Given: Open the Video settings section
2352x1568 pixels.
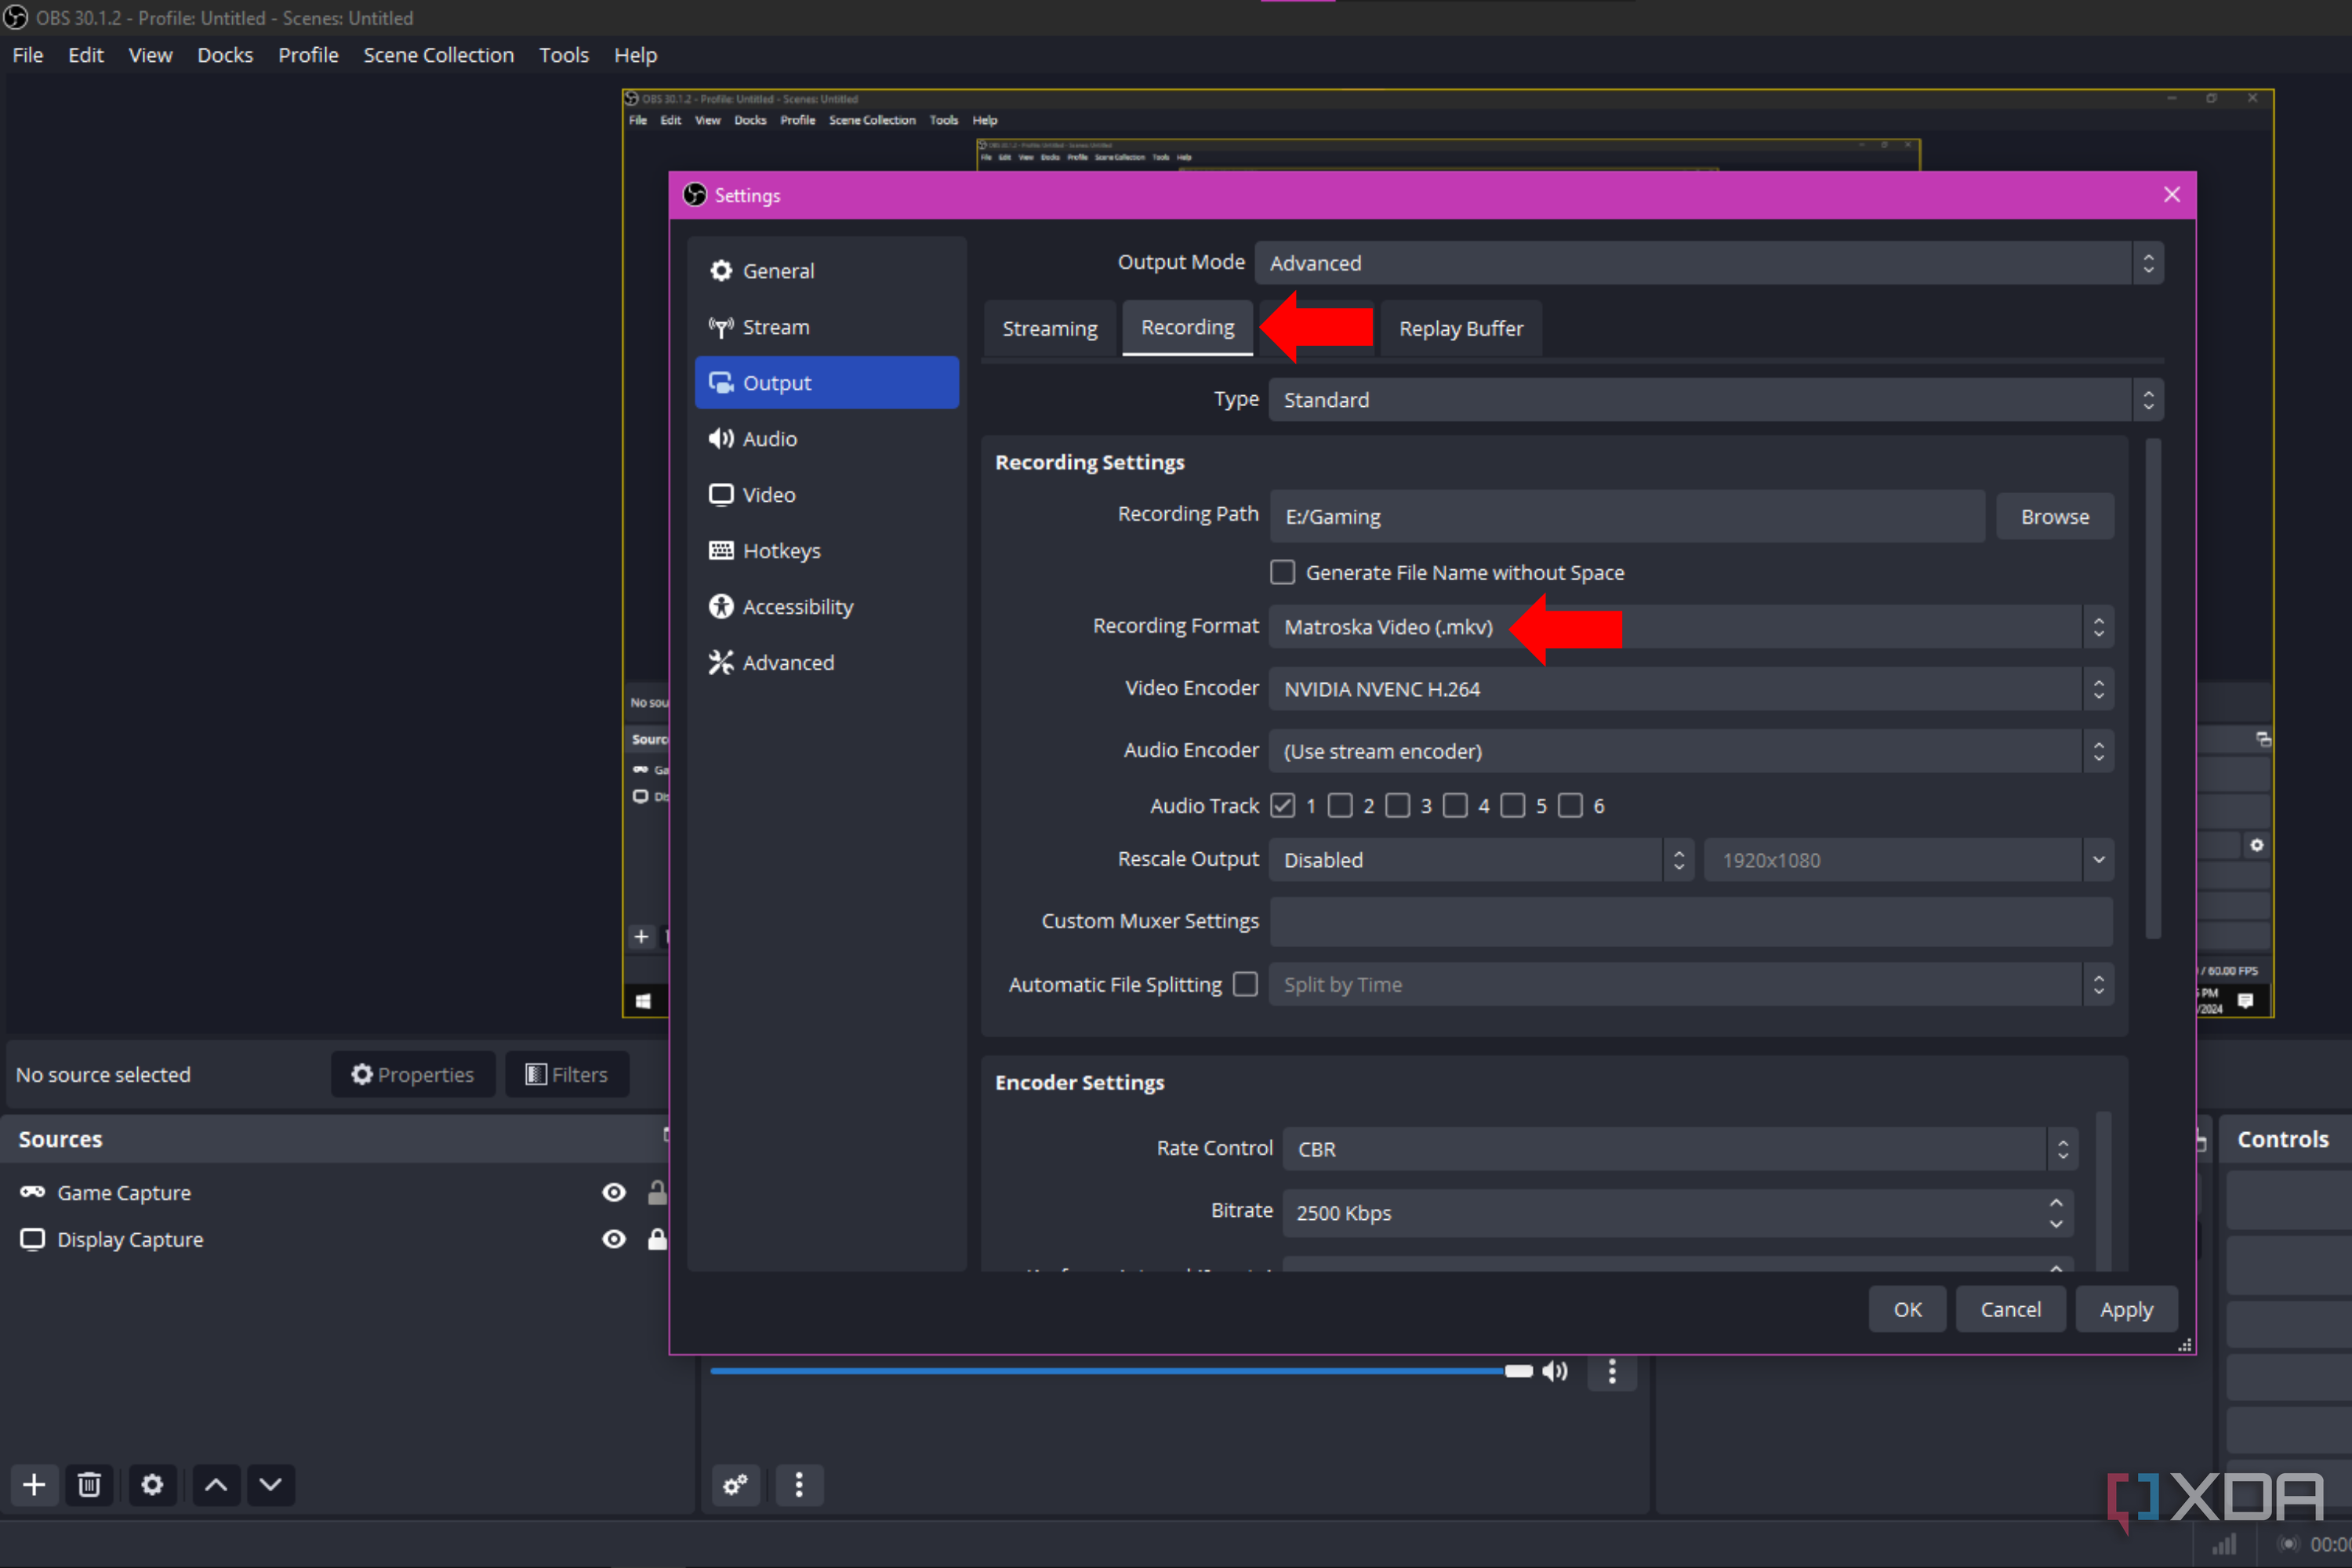Looking at the screenshot, I should tap(768, 494).
